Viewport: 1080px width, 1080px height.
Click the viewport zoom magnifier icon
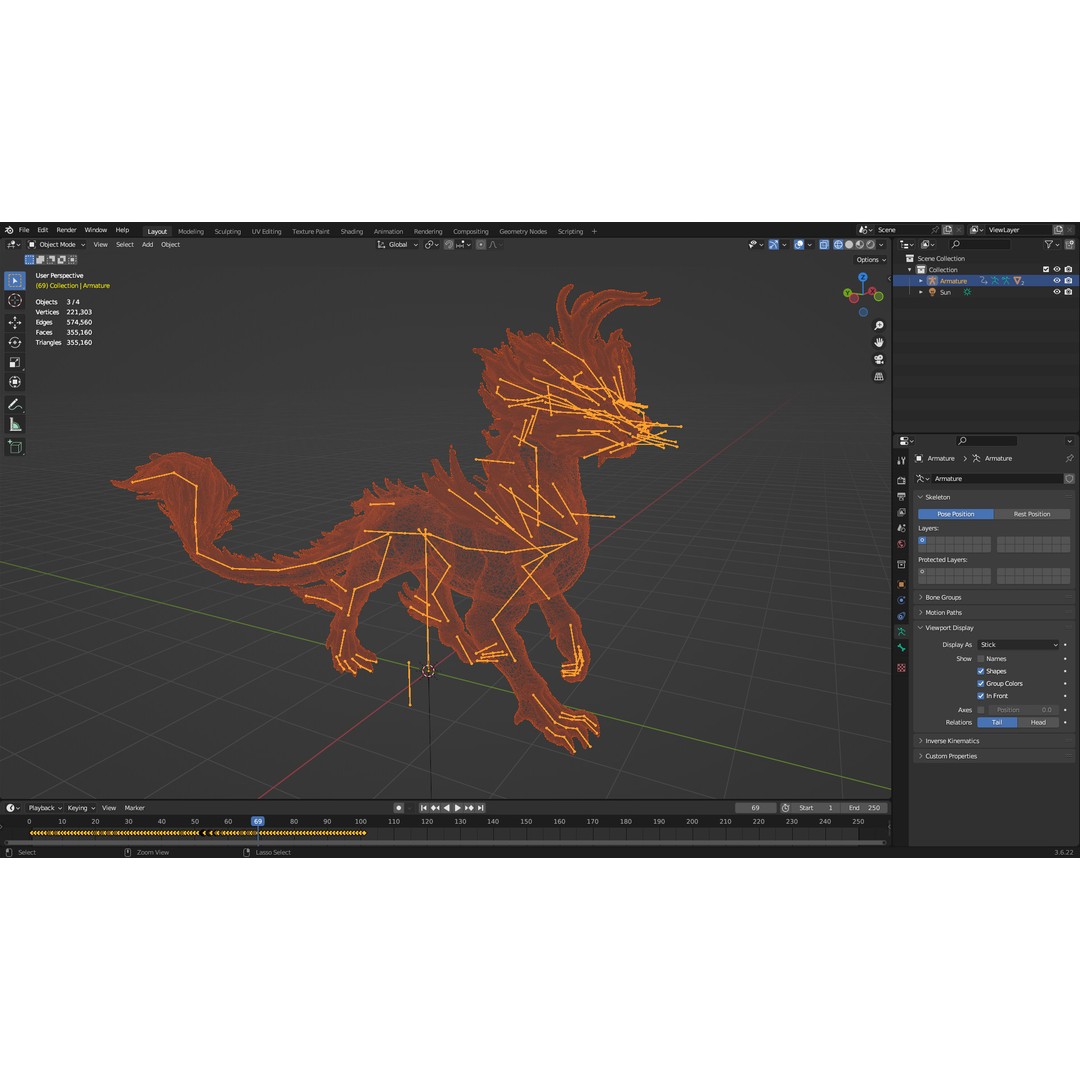[879, 325]
